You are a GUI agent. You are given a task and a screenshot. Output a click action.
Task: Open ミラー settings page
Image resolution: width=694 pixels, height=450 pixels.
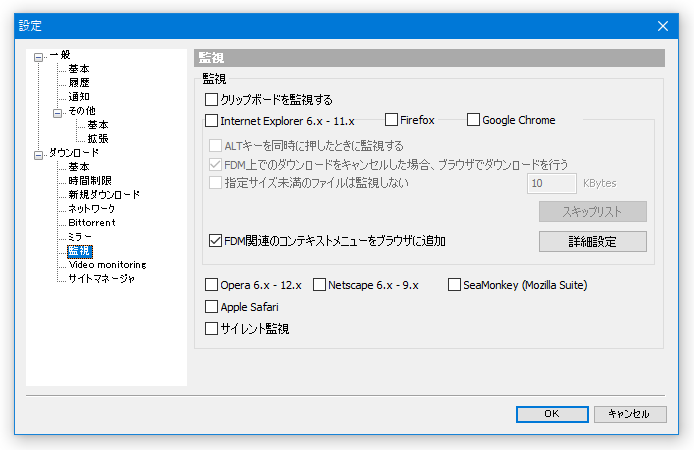(80, 237)
